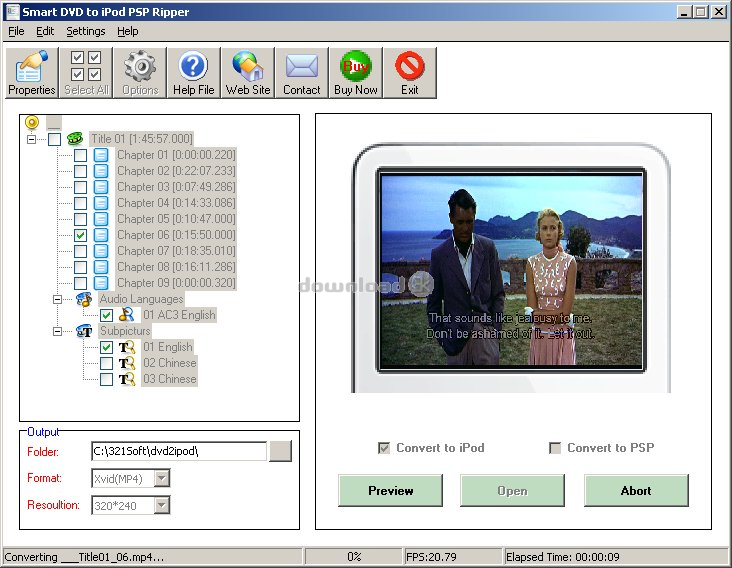Open the Properties toolbar button
The width and height of the screenshot is (732, 568).
pyautogui.click(x=32, y=72)
